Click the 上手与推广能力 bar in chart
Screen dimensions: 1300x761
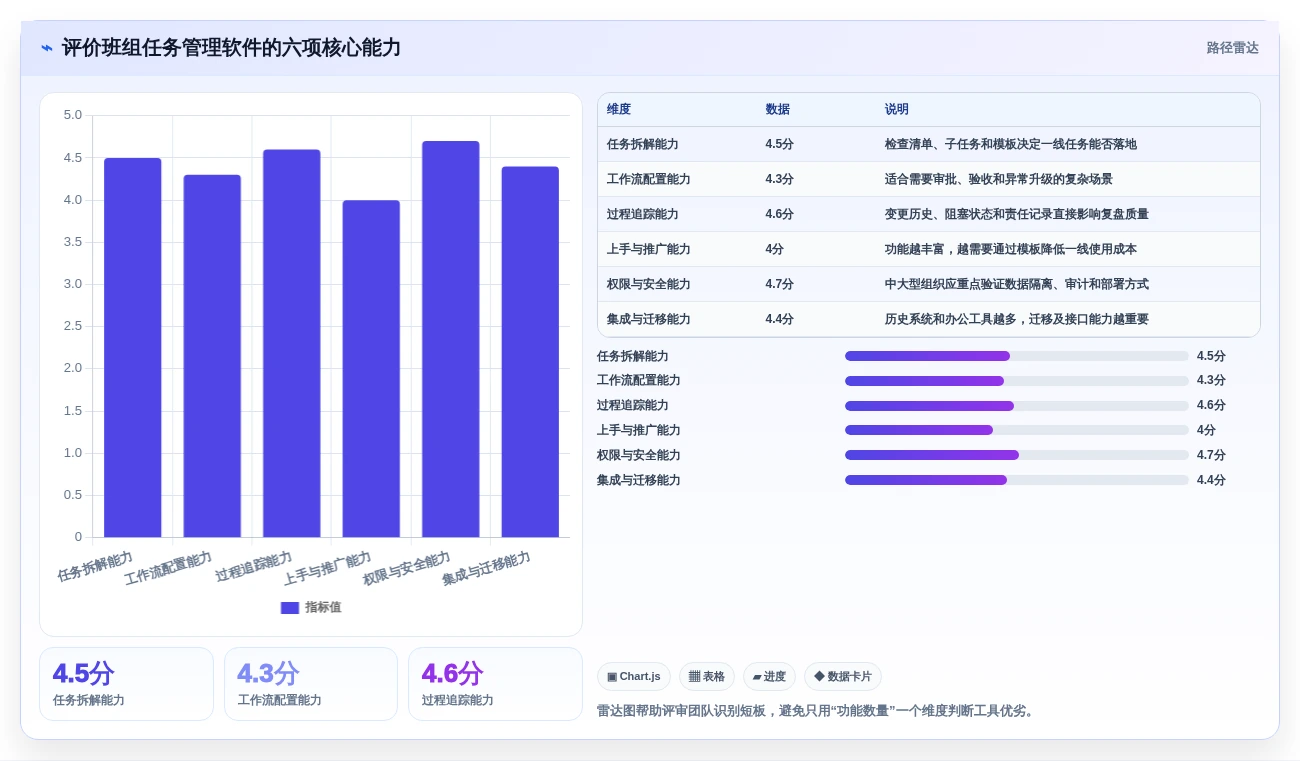click(x=371, y=368)
